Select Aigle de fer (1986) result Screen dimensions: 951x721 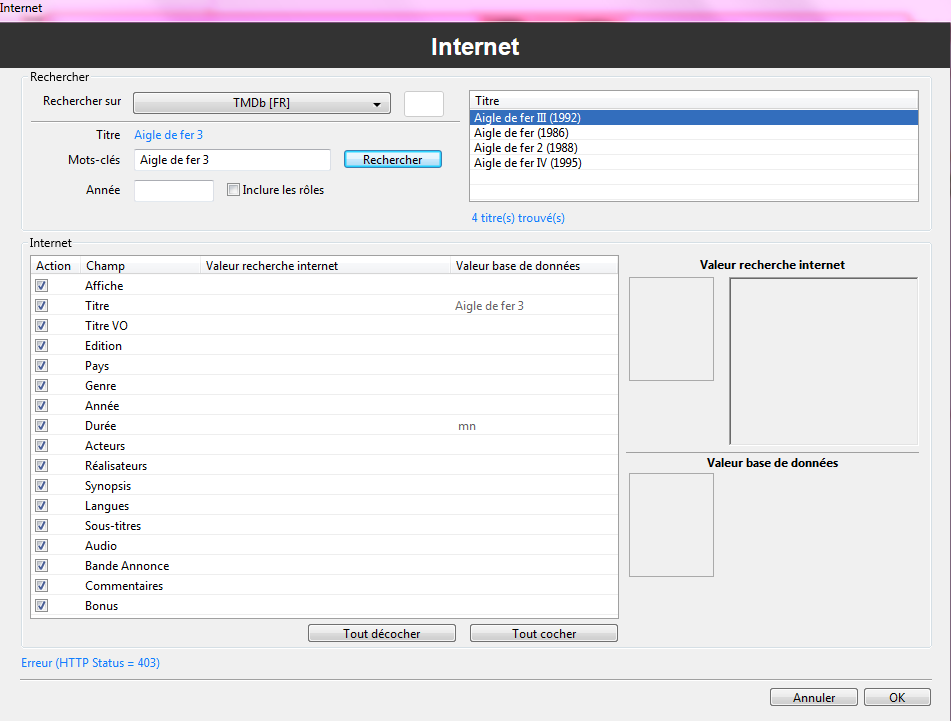520,133
